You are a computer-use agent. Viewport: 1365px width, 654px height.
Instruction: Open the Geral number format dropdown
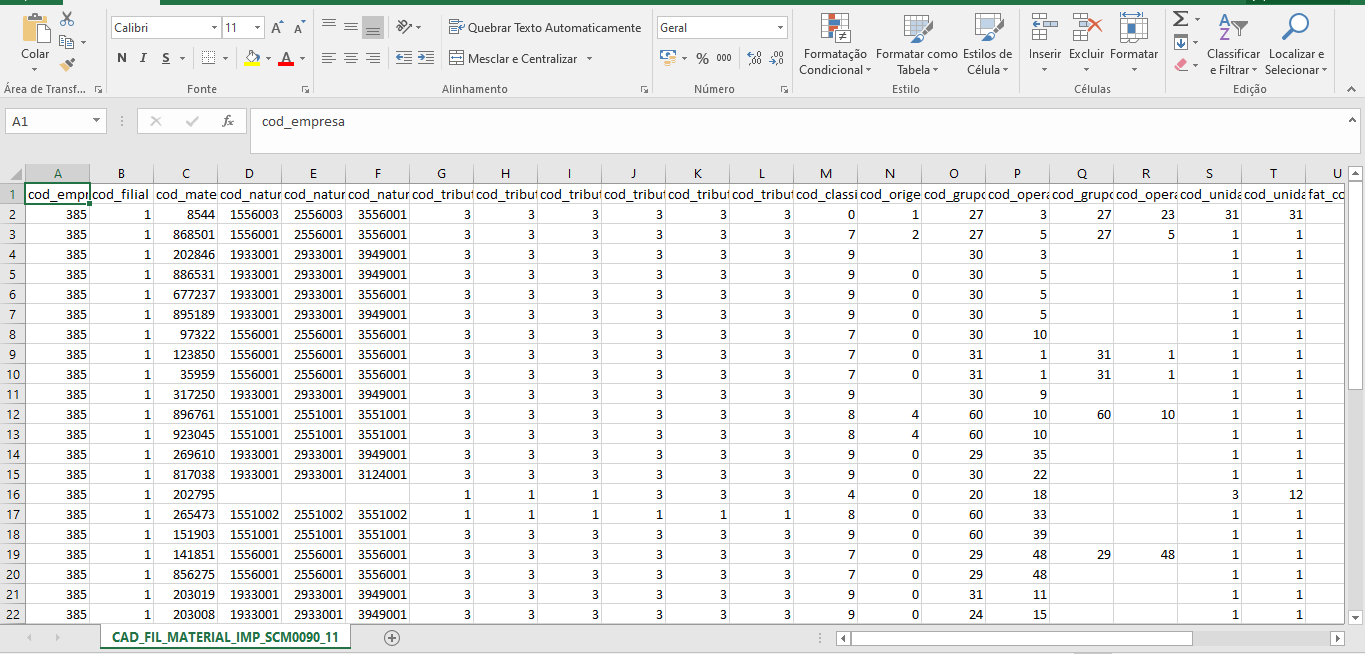[x=781, y=28]
